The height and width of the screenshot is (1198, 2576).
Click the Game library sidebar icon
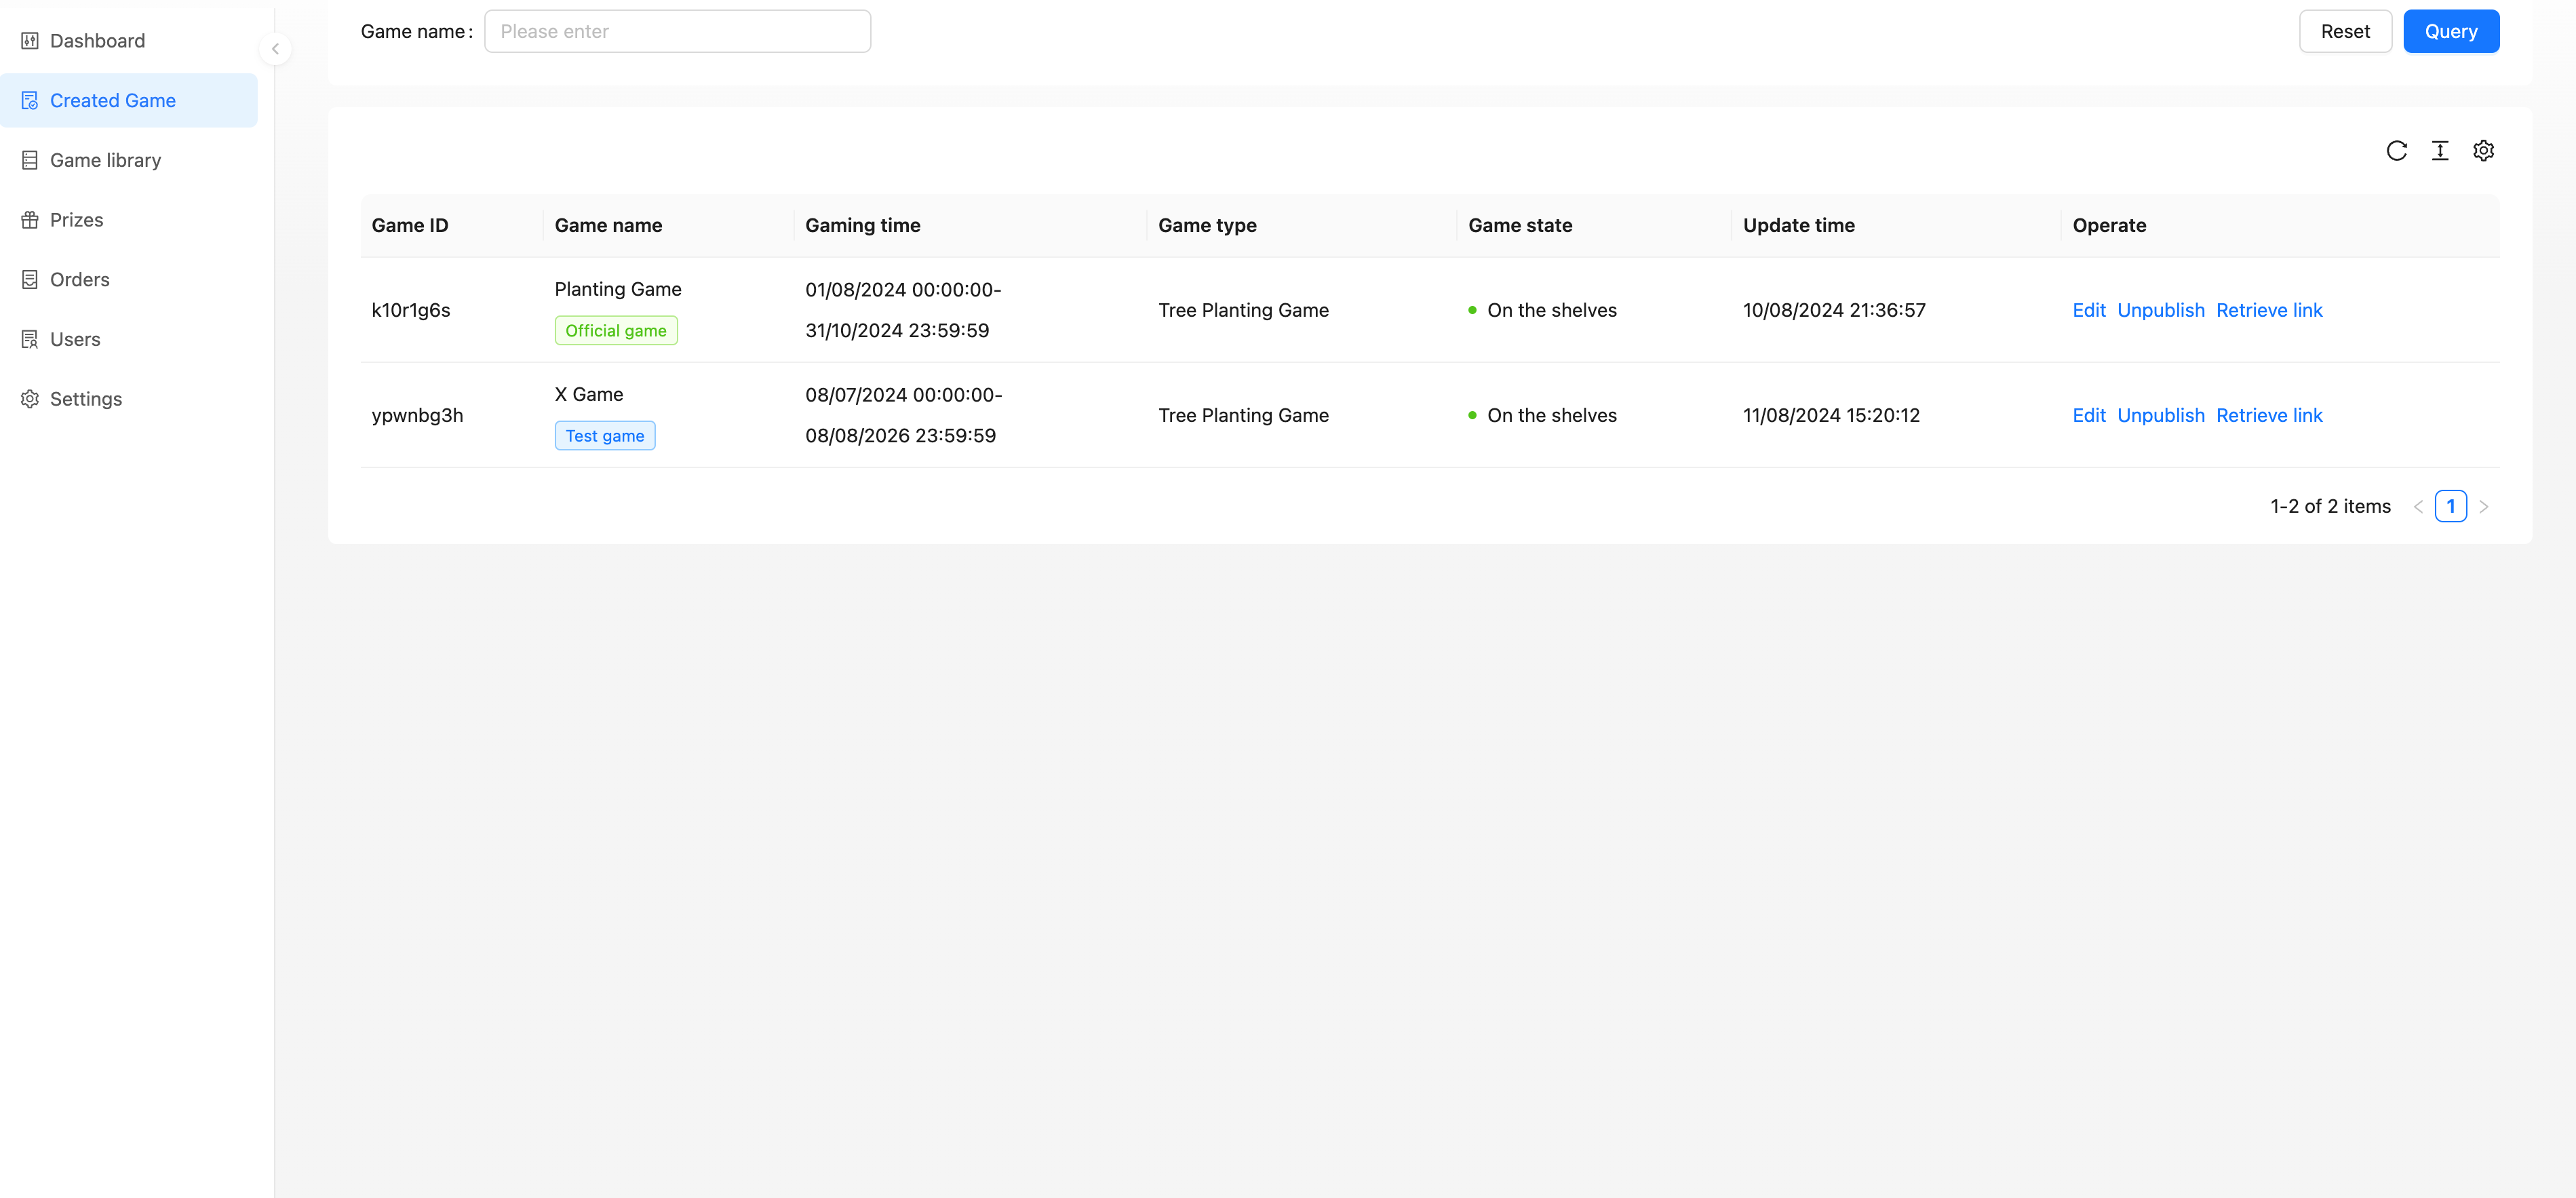30,160
